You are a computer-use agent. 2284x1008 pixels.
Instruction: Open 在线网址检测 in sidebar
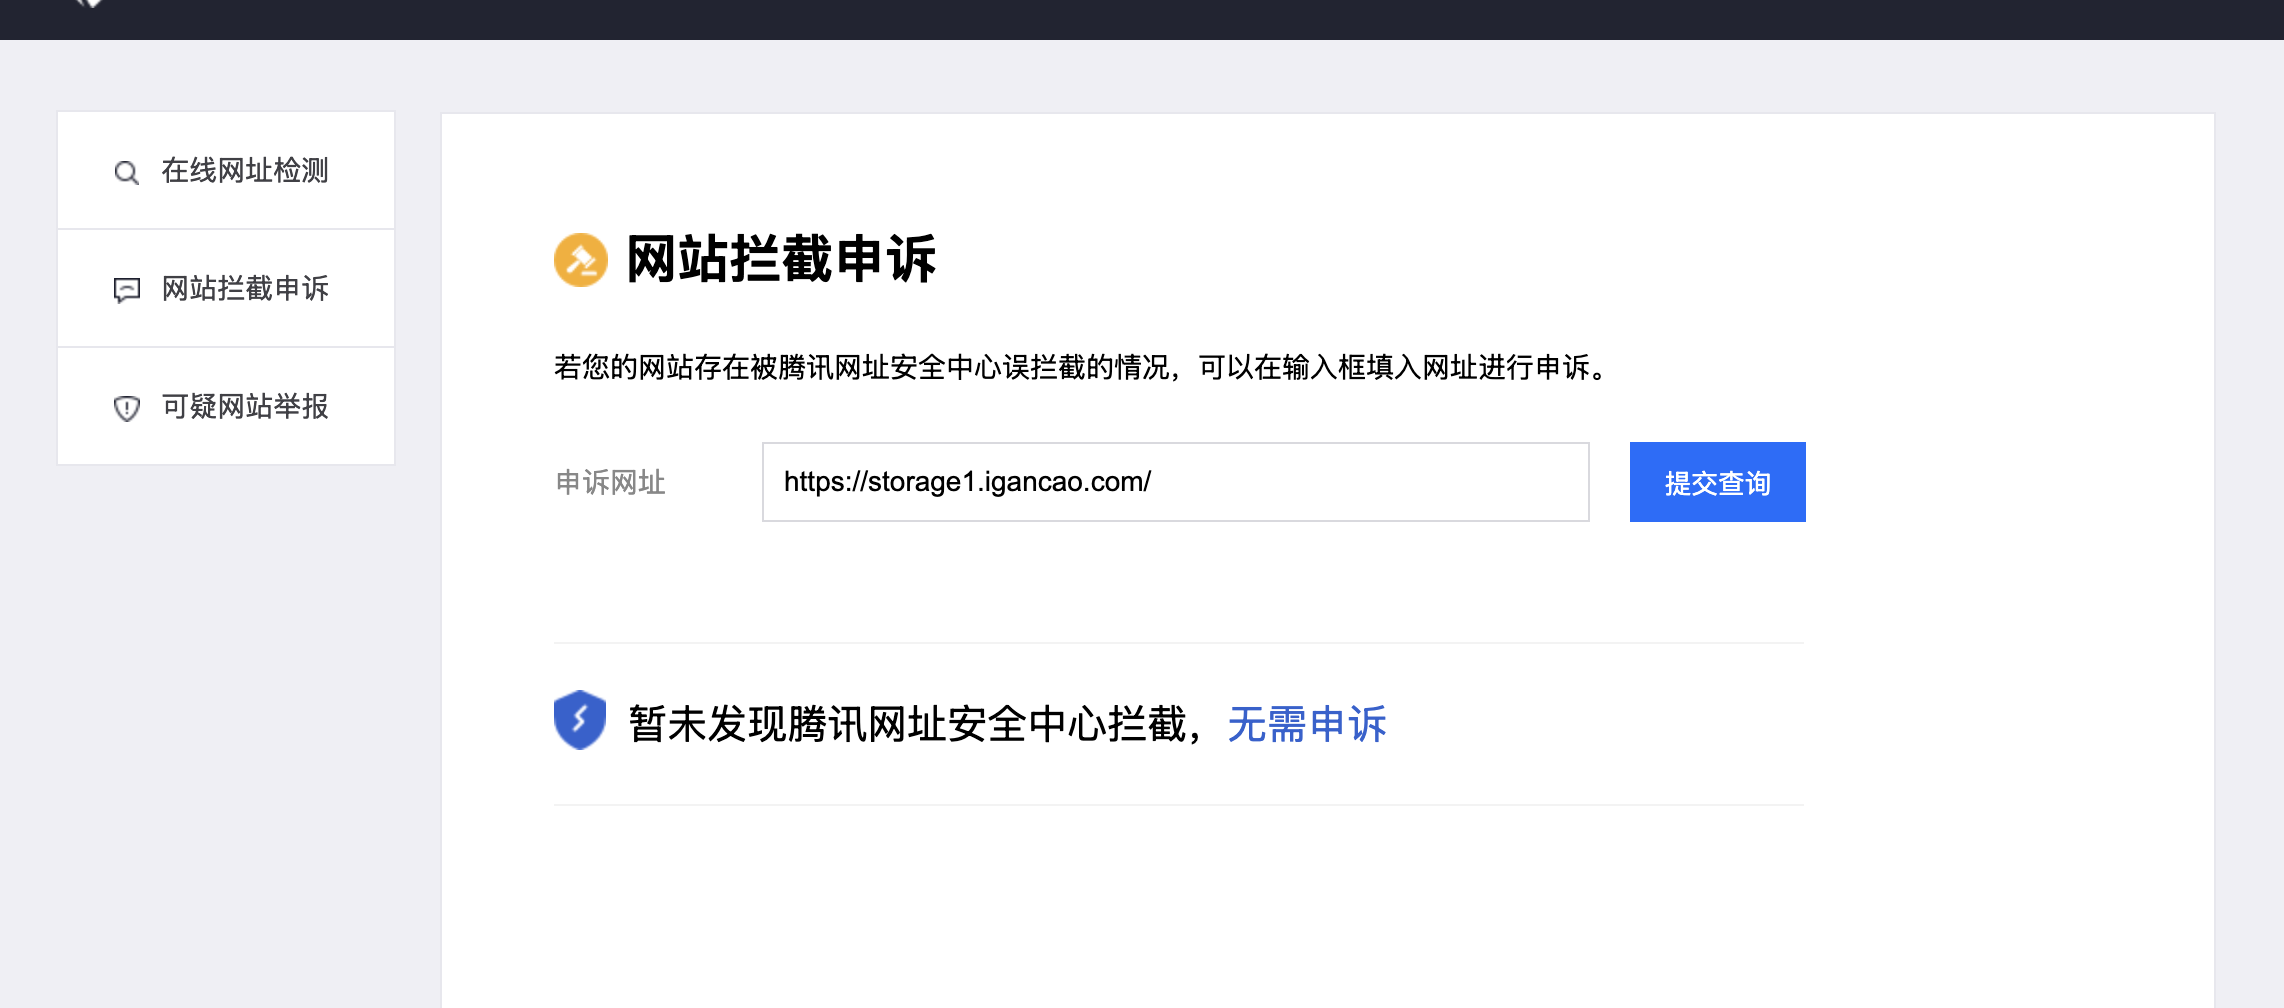click(x=226, y=171)
